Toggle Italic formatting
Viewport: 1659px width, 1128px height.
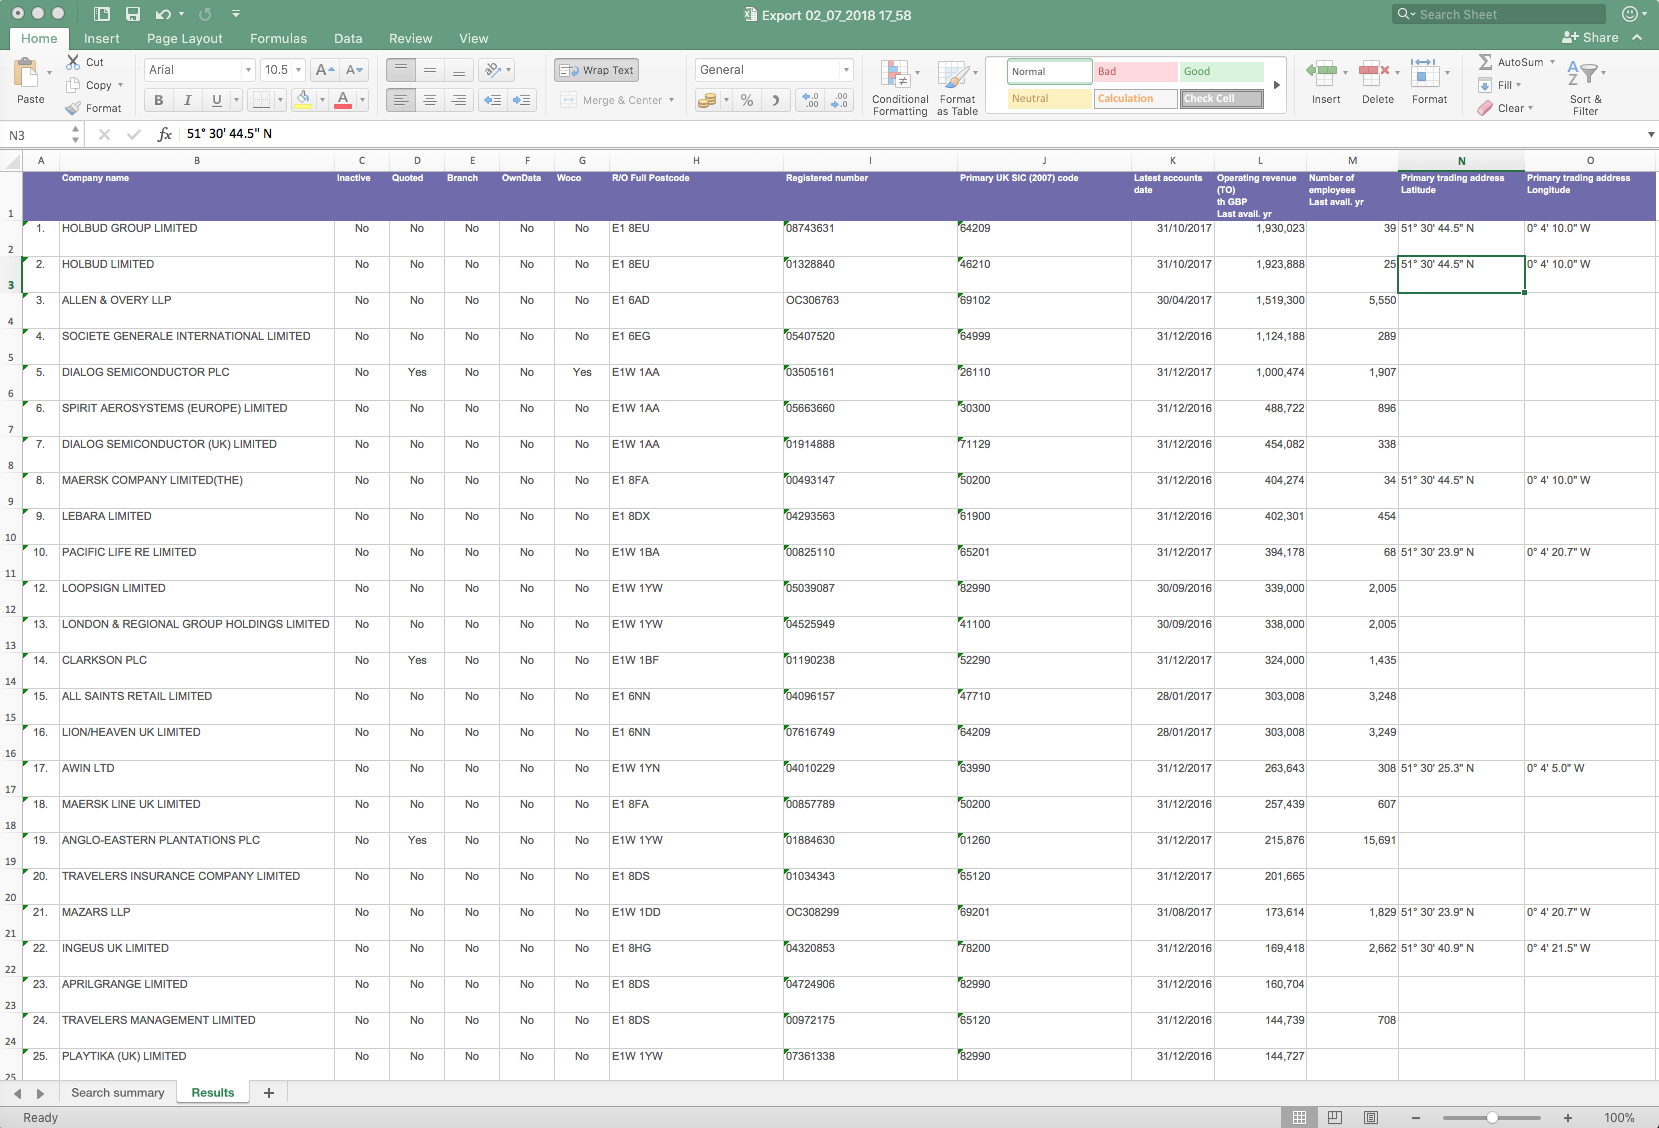tap(187, 100)
